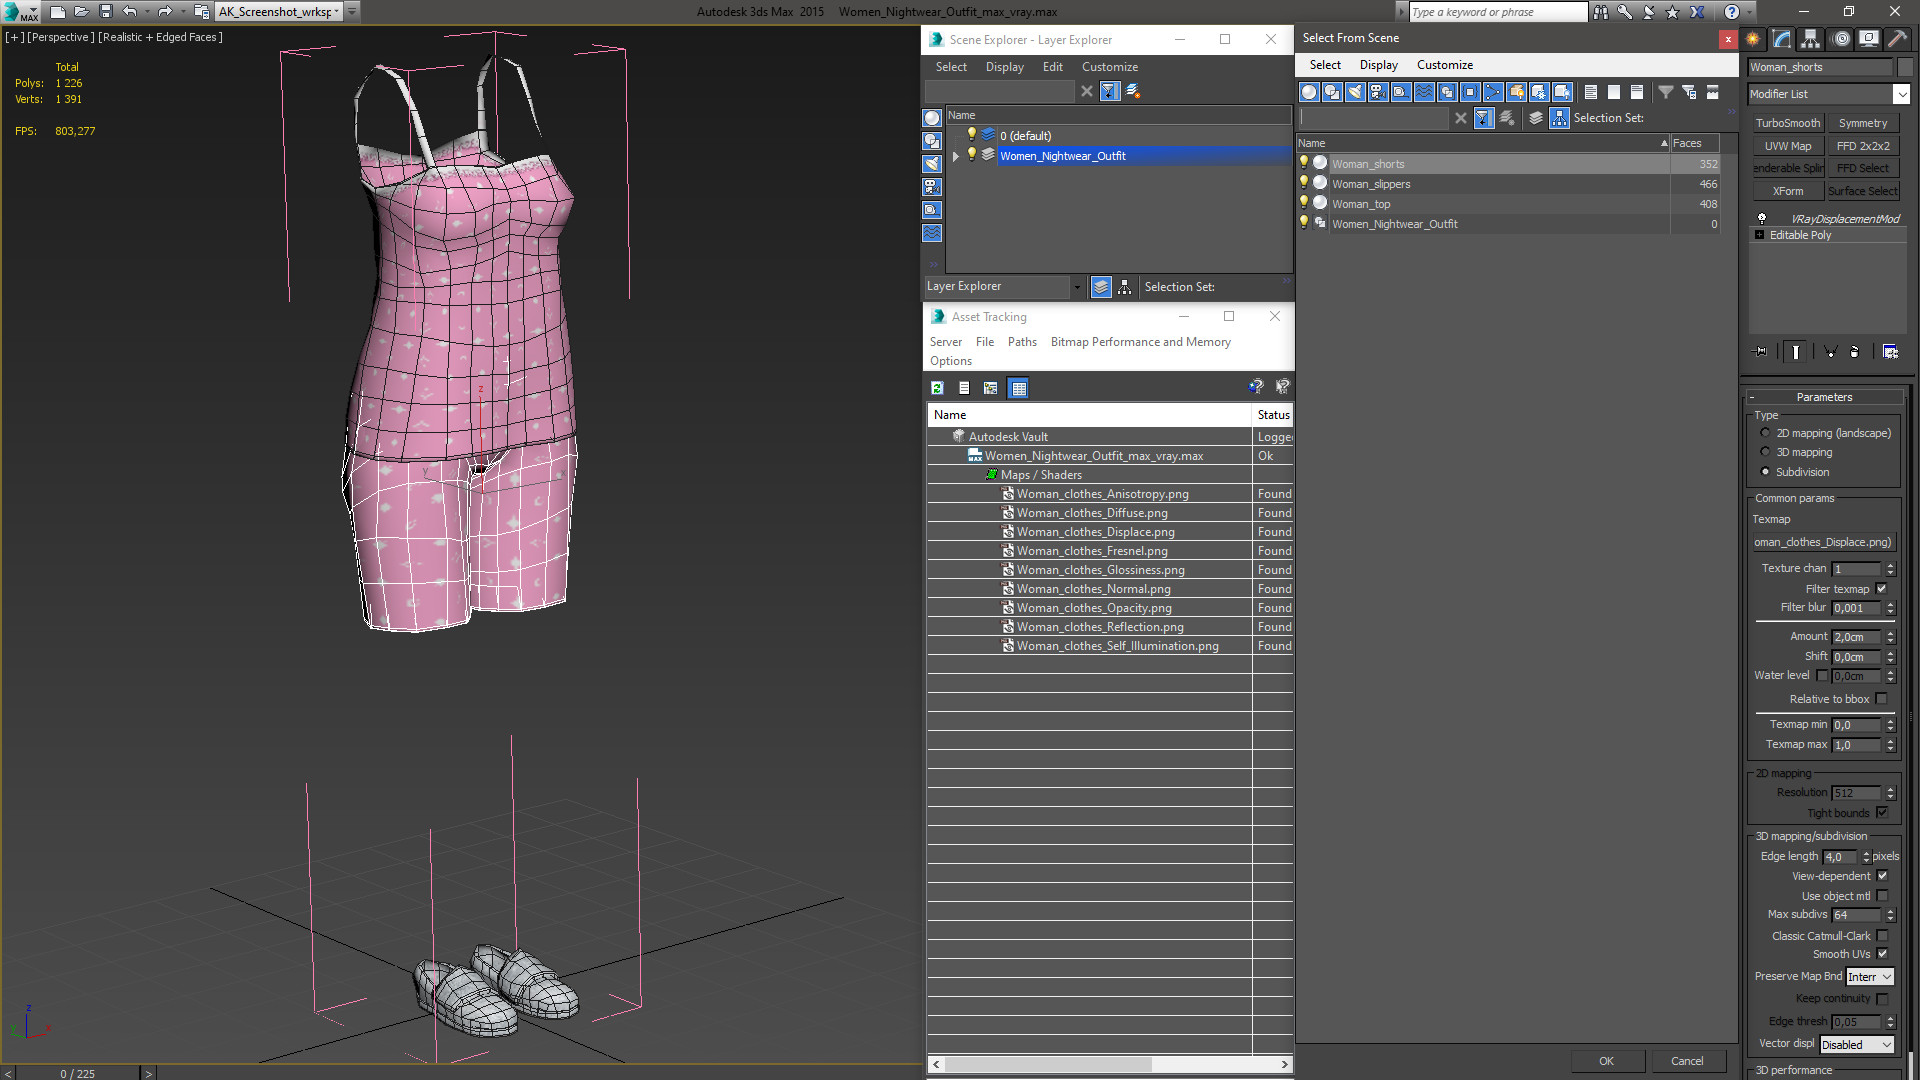This screenshot has width=1920, height=1080.
Task: Open the Hierarchy command panel tab
Action: 1811,39
